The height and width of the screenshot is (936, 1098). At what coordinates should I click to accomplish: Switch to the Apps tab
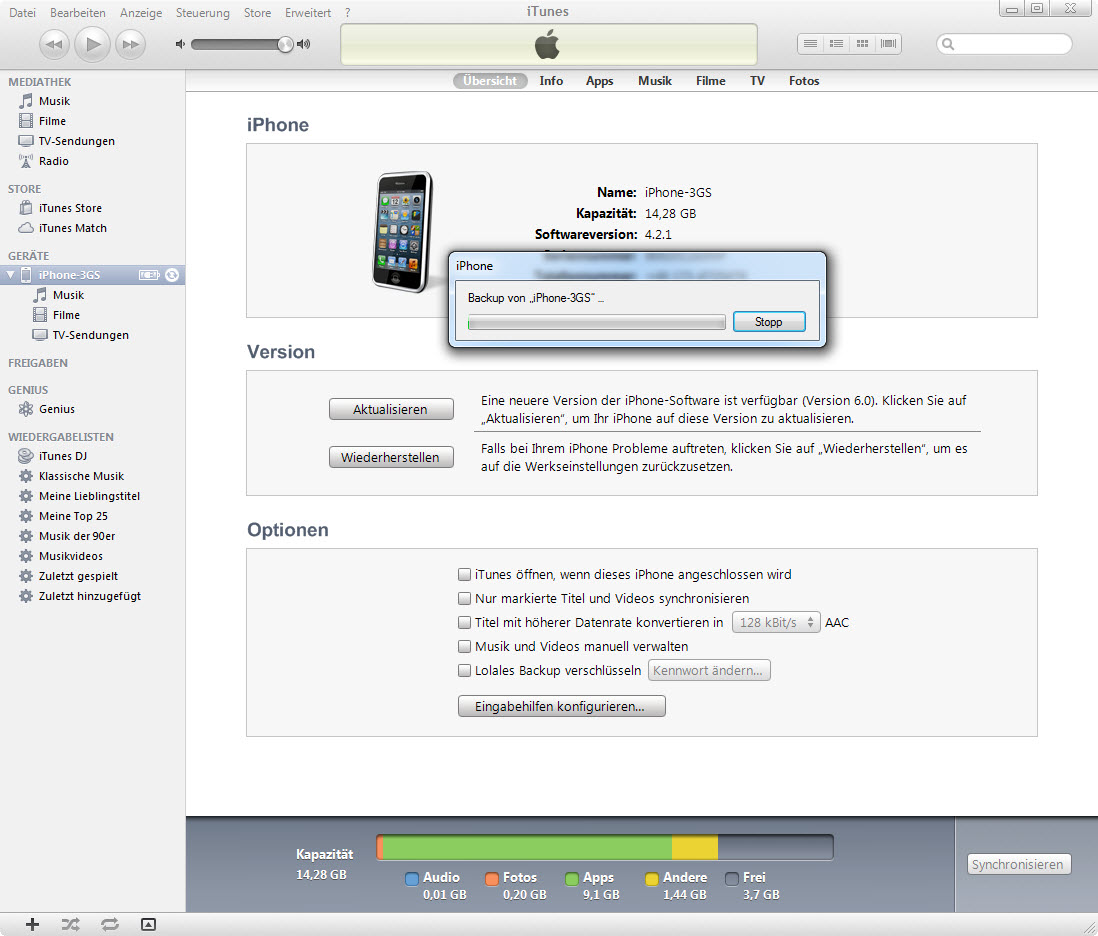pos(599,81)
